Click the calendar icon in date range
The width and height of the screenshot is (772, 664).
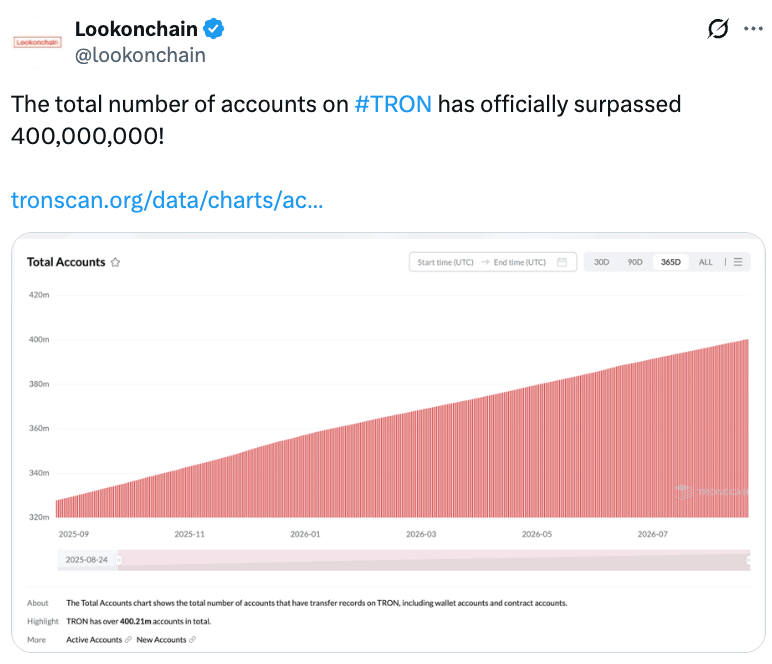tap(562, 262)
